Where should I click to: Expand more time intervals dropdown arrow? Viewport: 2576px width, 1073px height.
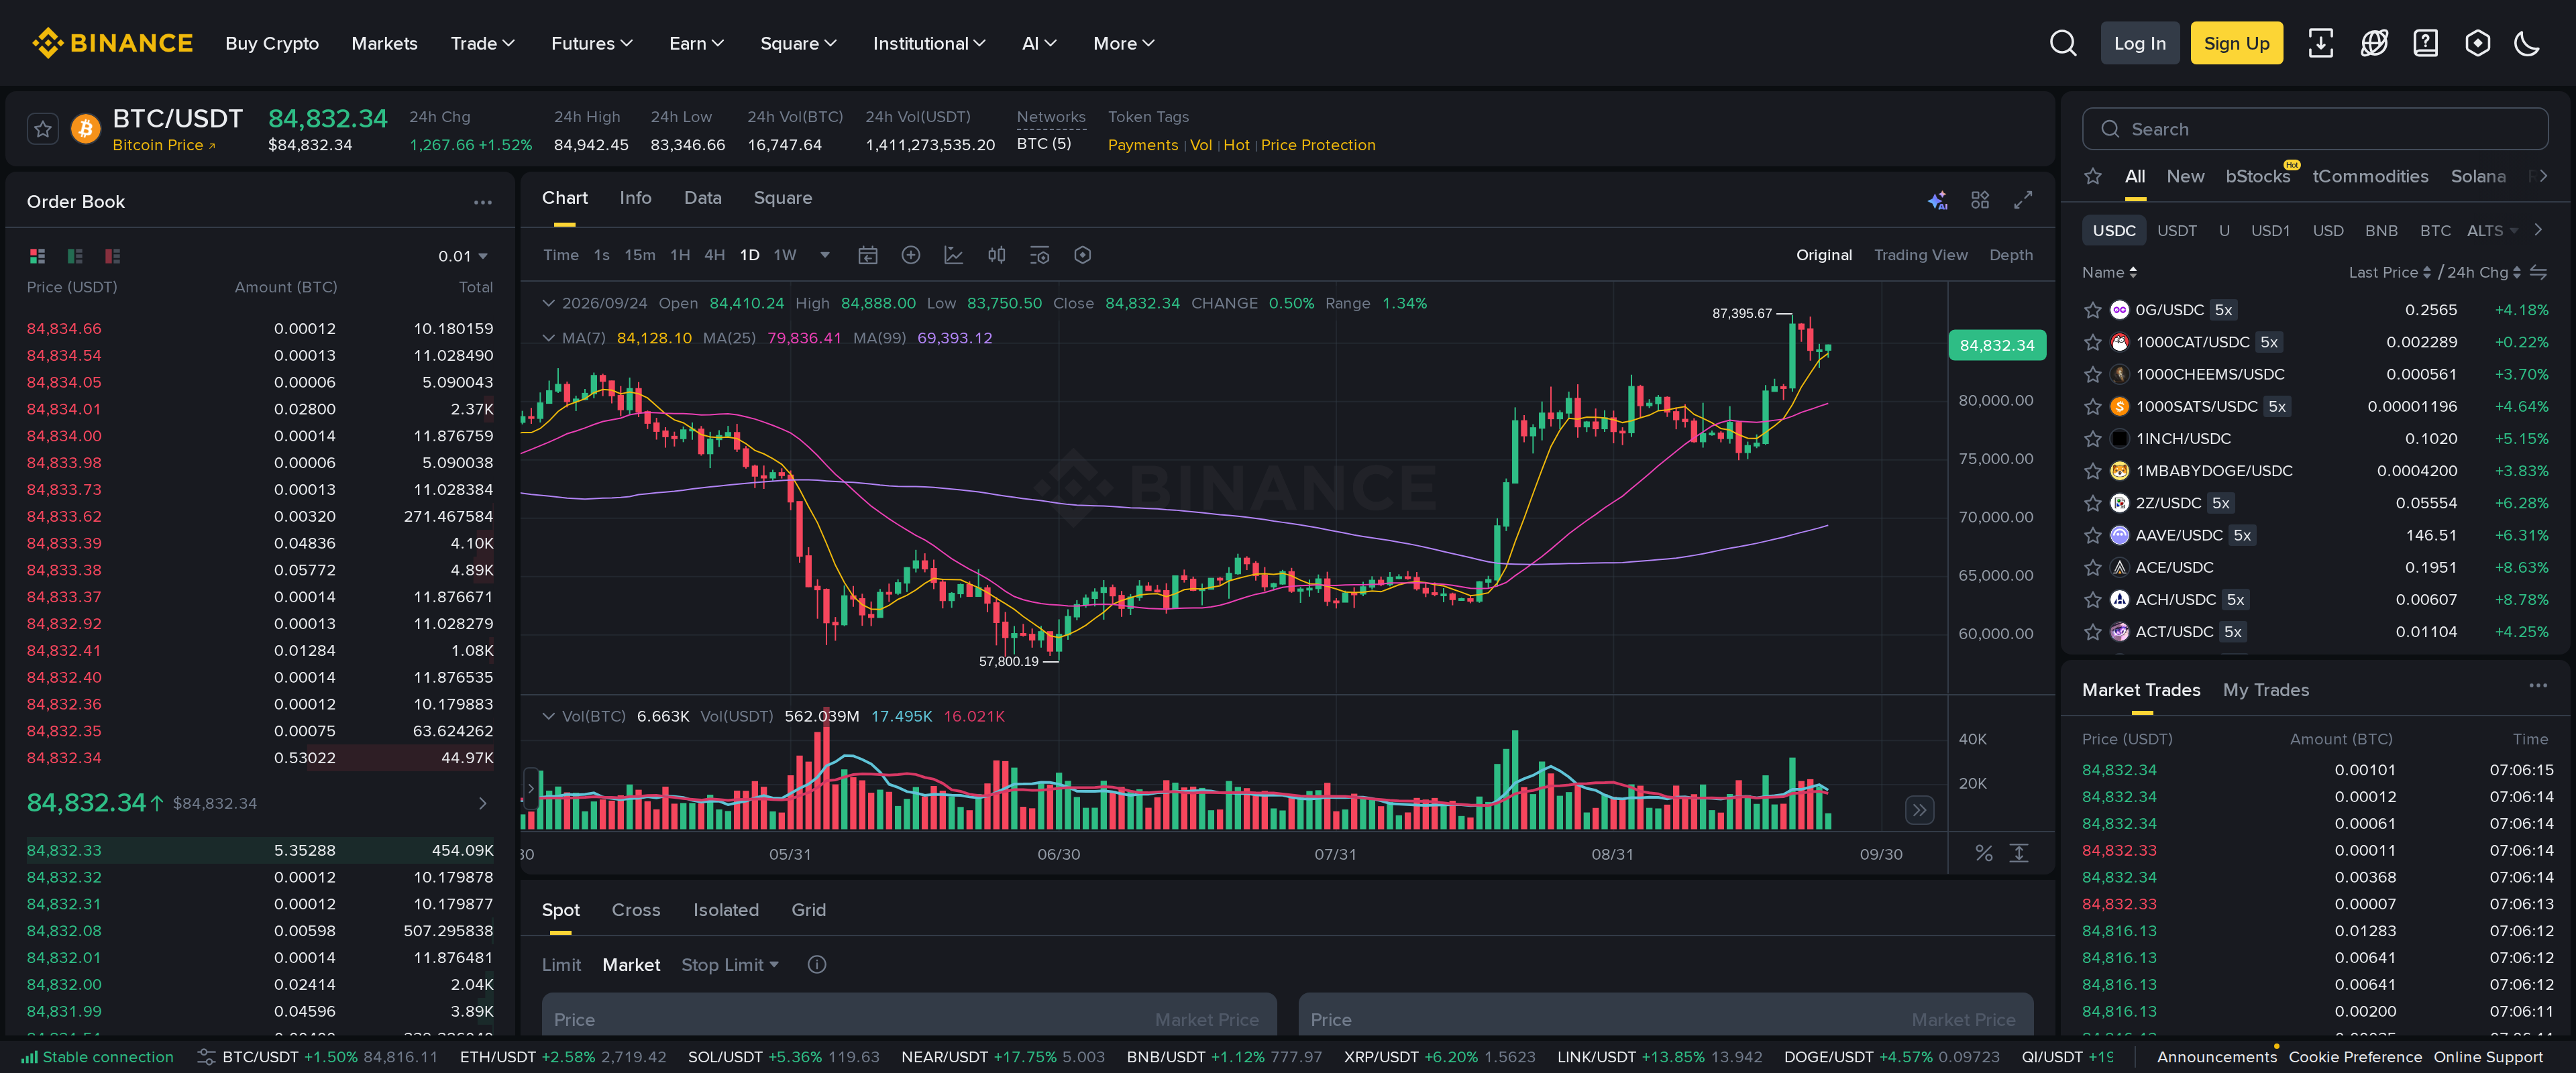[825, 255]
